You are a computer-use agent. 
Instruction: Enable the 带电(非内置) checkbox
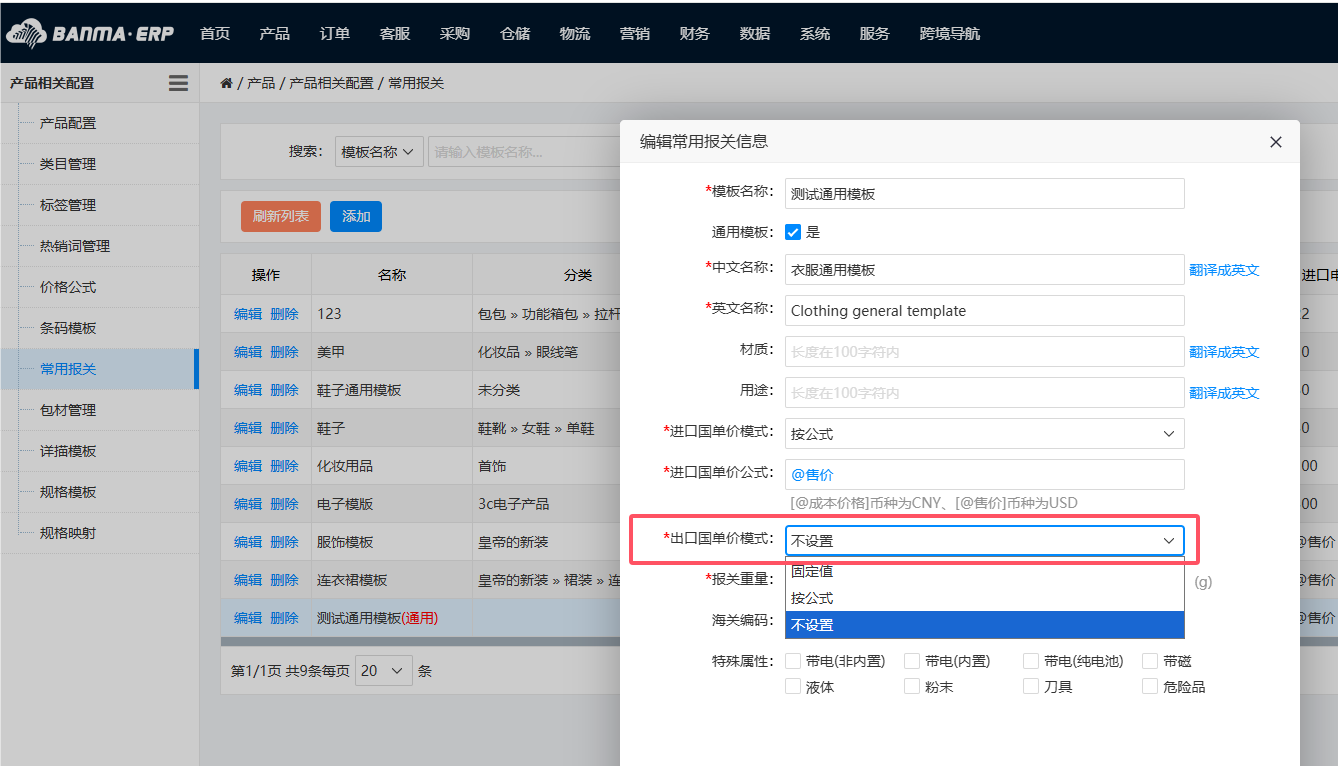(793, 661)
